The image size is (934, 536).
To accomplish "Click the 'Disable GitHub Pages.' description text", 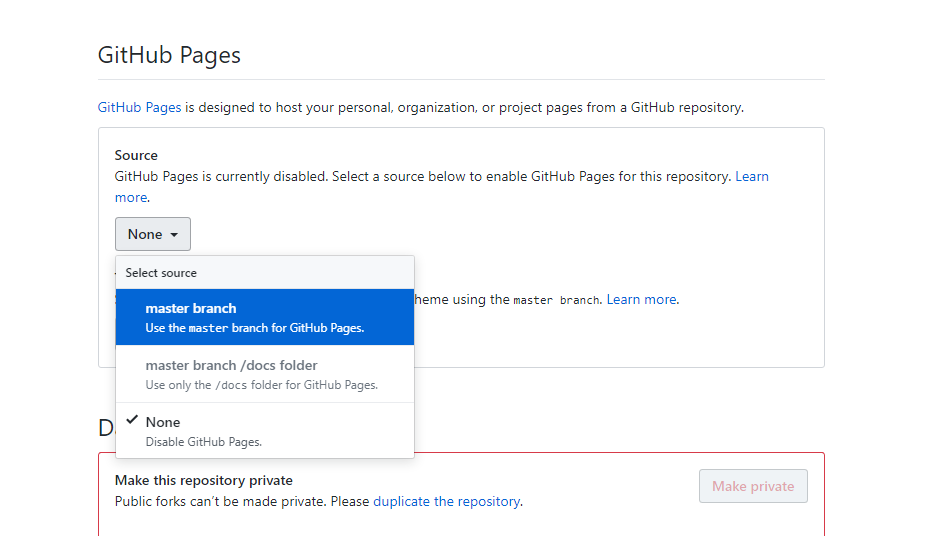I will pos(204,441).
